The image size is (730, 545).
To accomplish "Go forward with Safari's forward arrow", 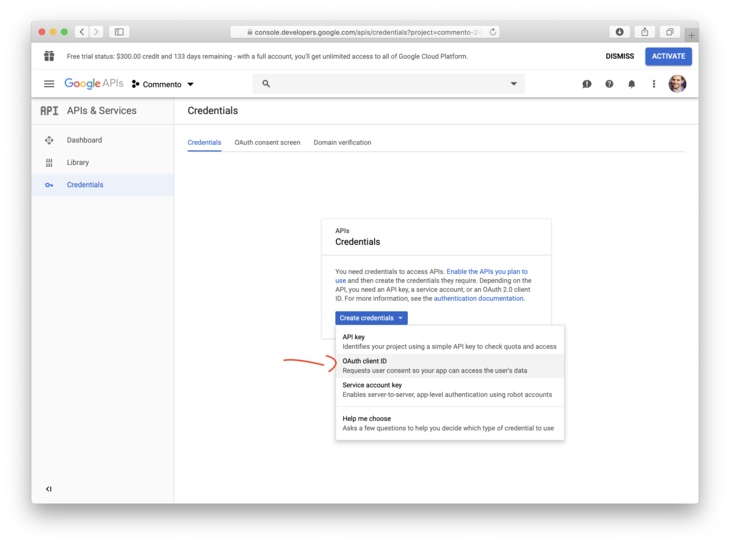I will (96, 32).
